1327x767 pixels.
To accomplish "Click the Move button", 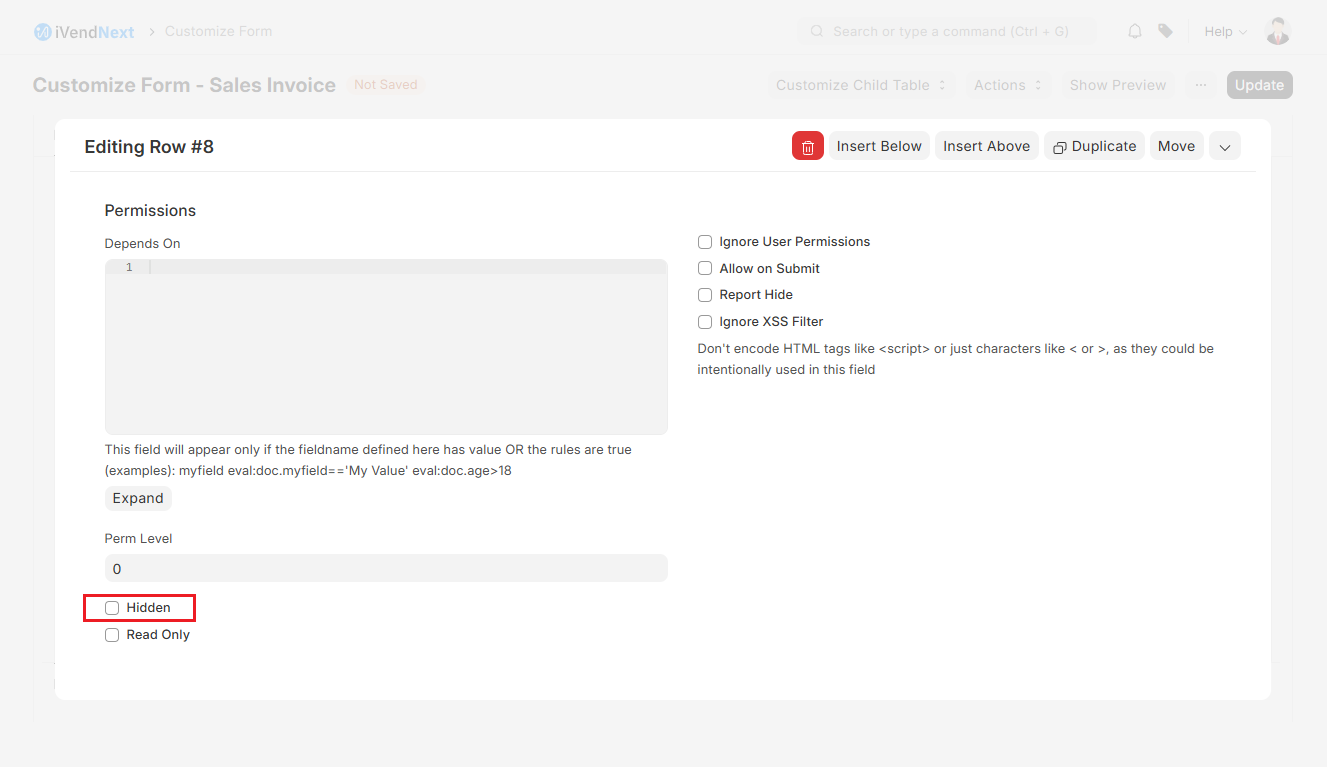I will point(1177,146).
